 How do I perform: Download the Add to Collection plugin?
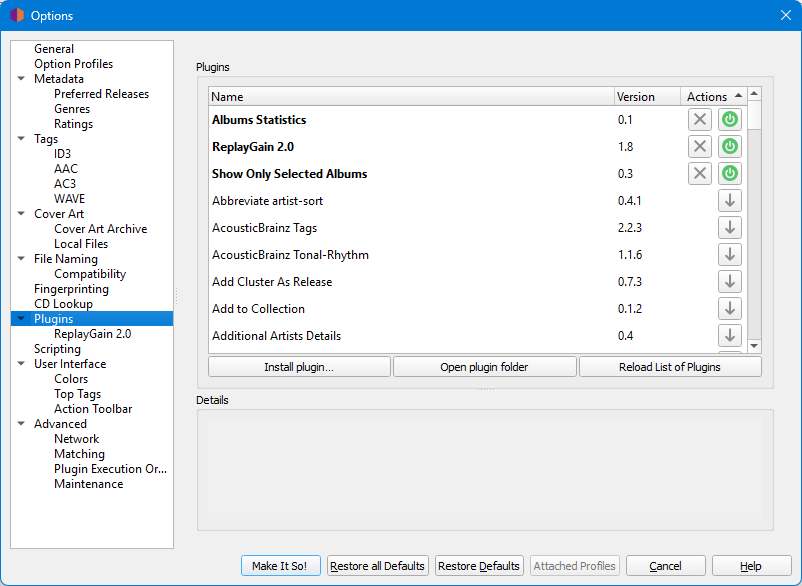(730, 309)
